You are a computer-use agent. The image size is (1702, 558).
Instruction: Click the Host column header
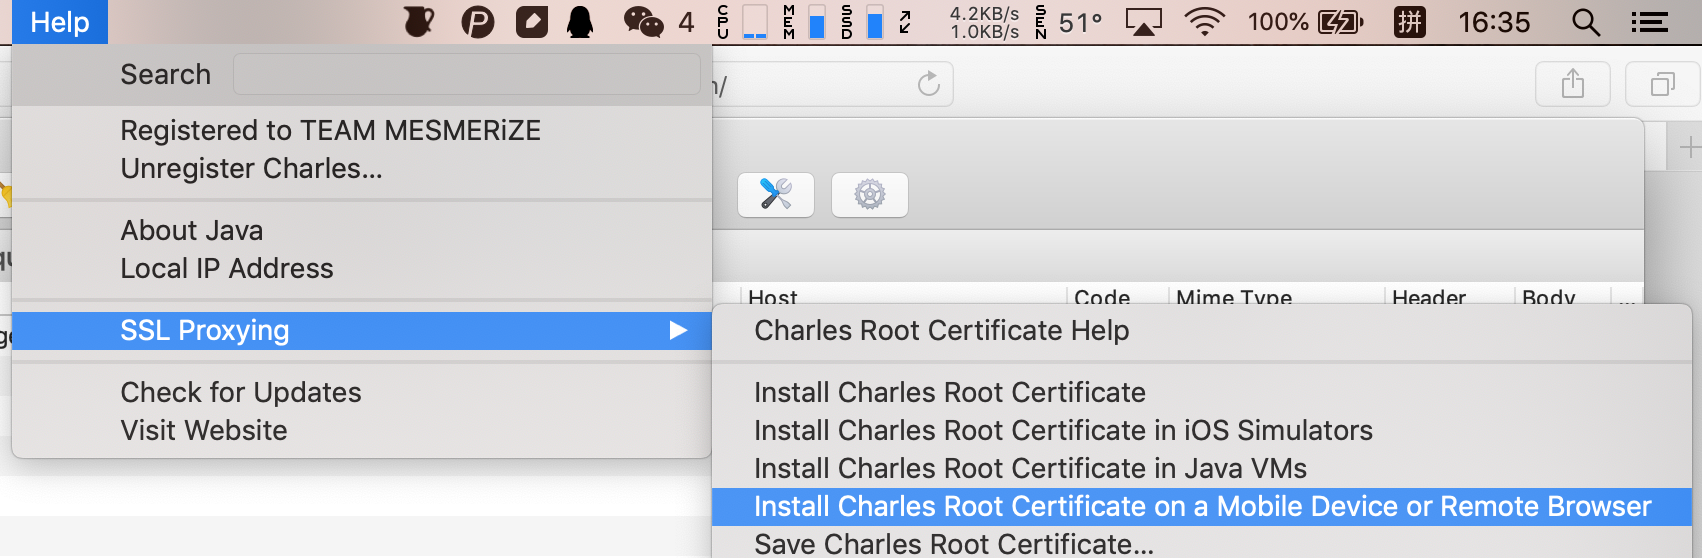(773, 297)
